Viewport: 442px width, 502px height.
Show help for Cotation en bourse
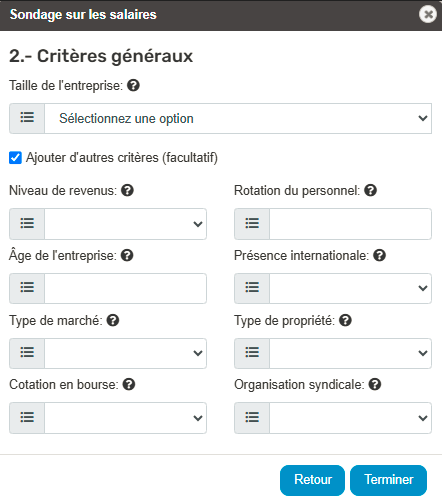(x=129, y=384)
